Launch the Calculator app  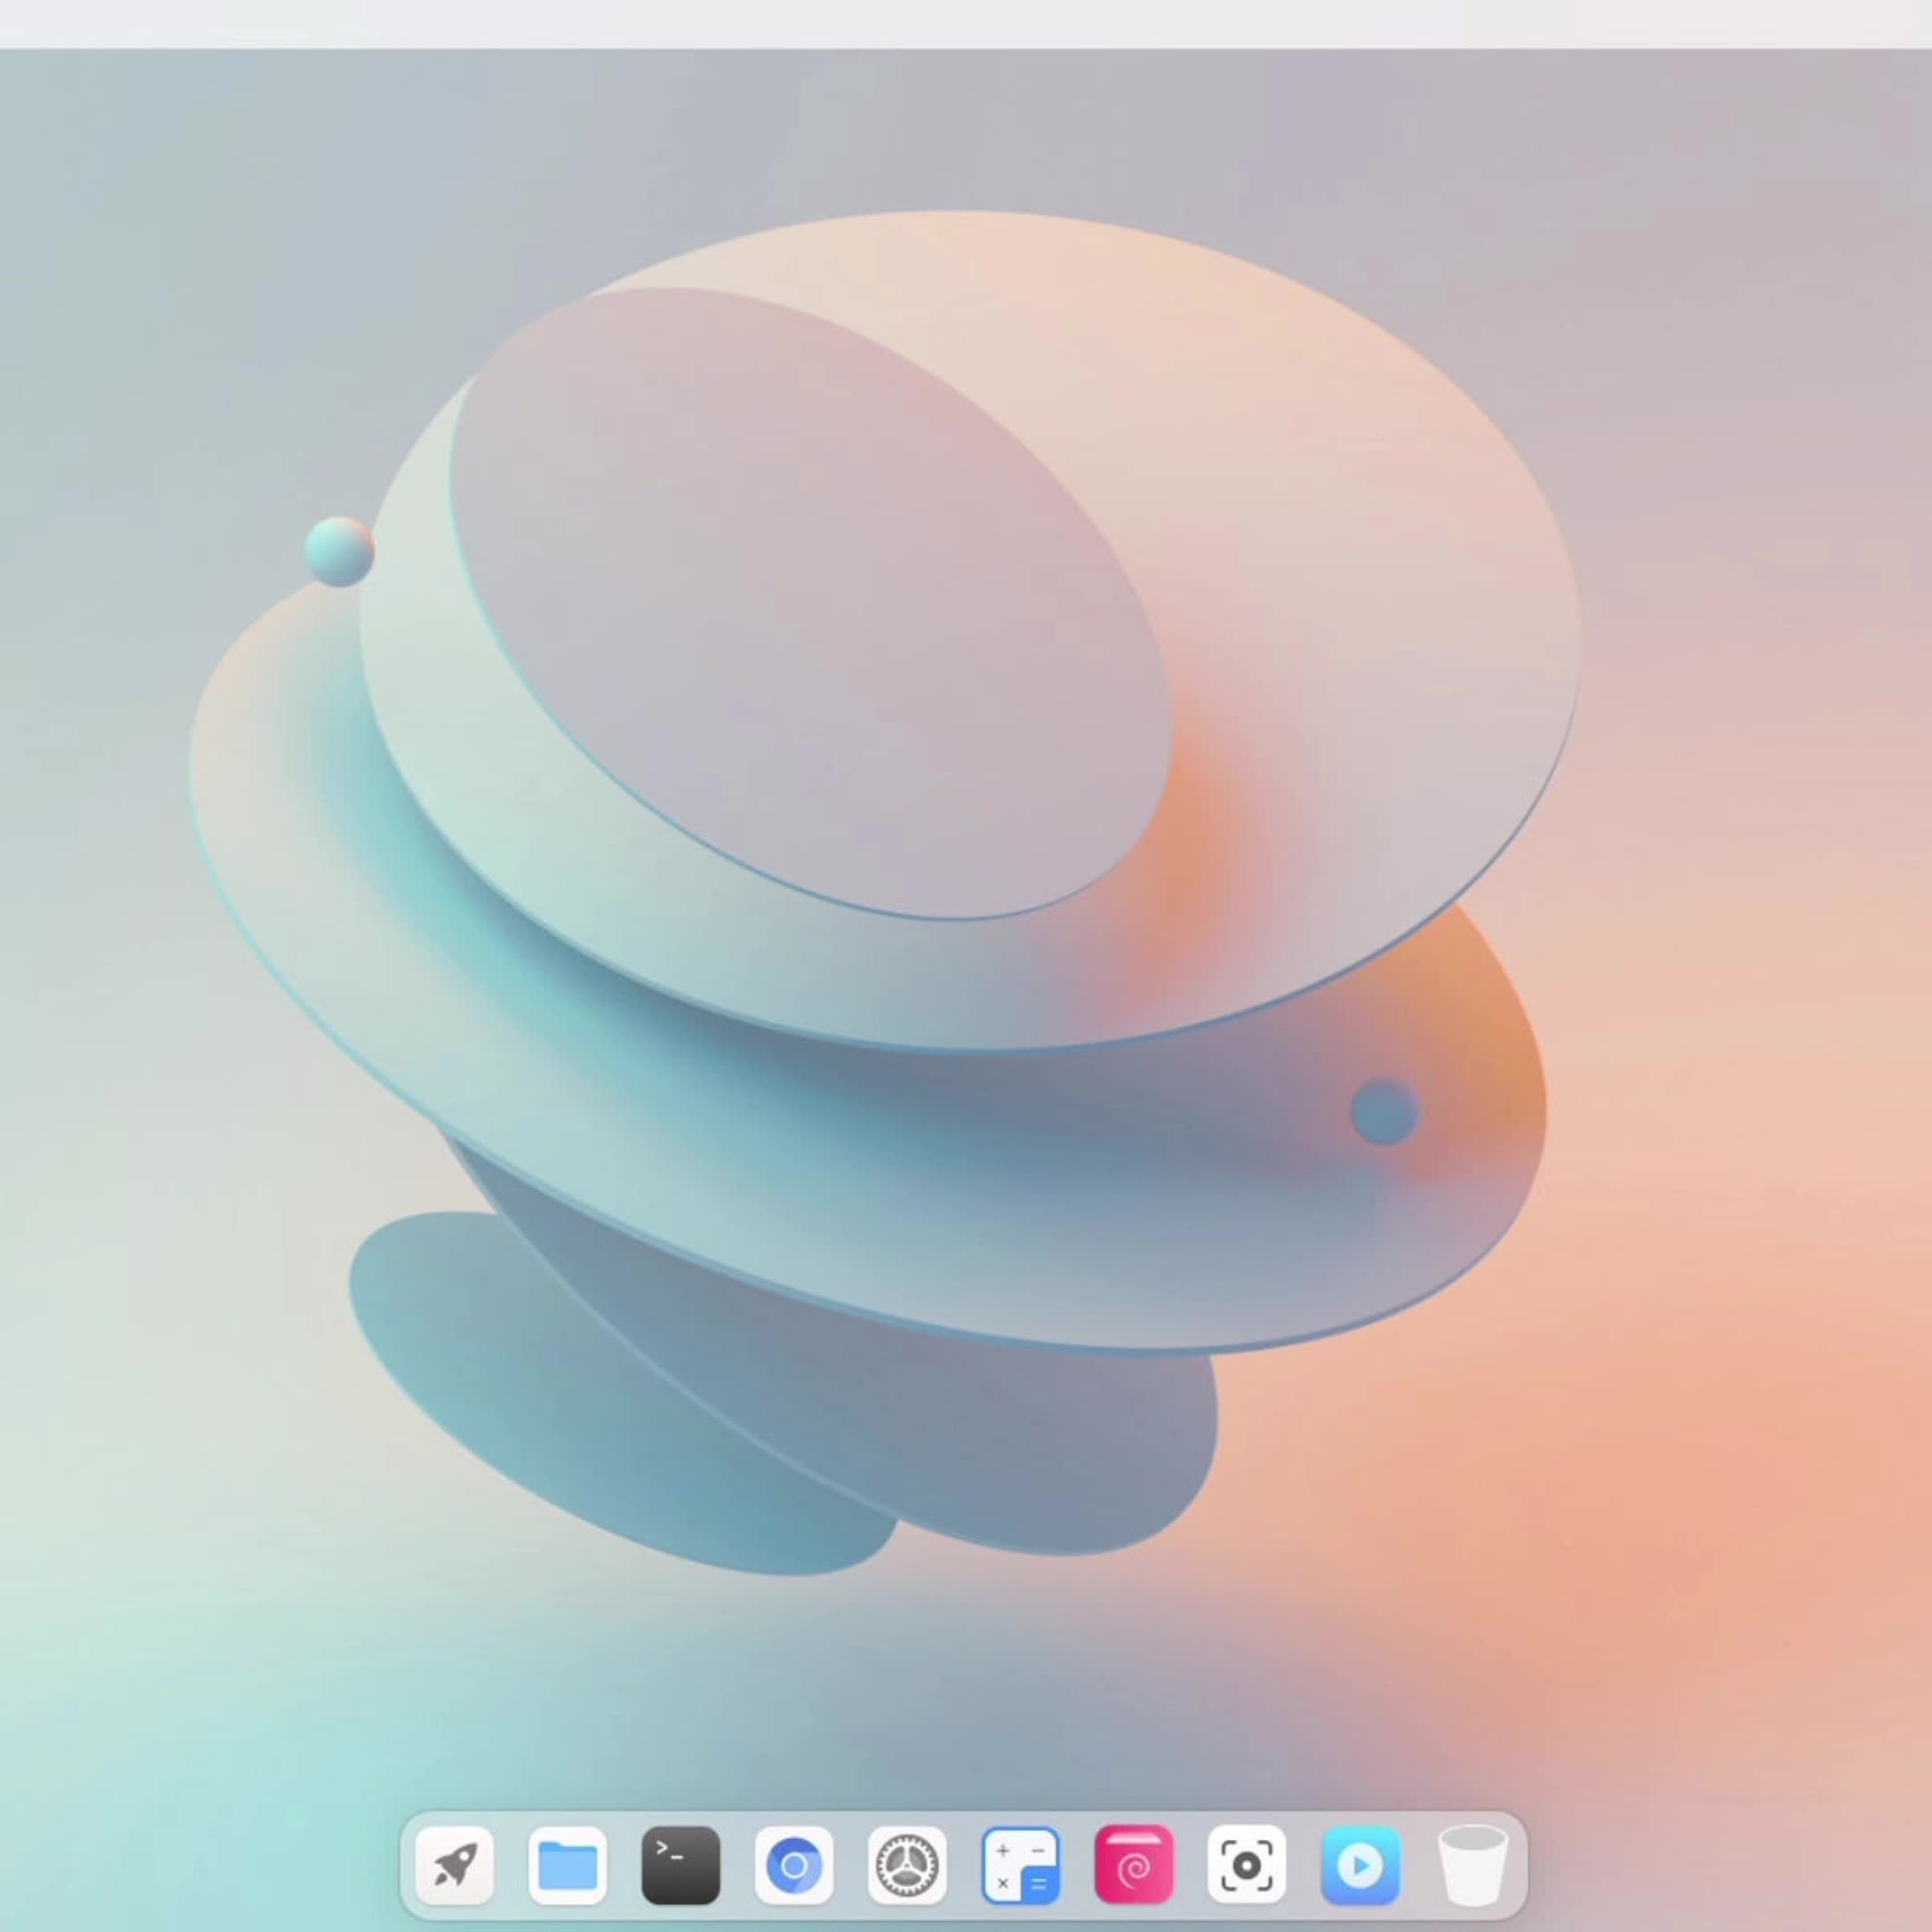coord(1020,1865)
